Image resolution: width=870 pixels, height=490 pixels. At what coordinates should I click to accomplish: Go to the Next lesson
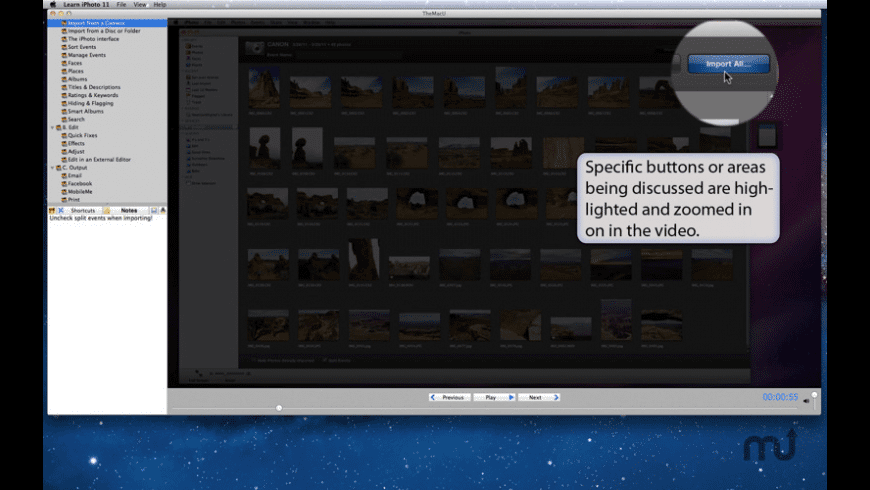click(x=539, y=397)
